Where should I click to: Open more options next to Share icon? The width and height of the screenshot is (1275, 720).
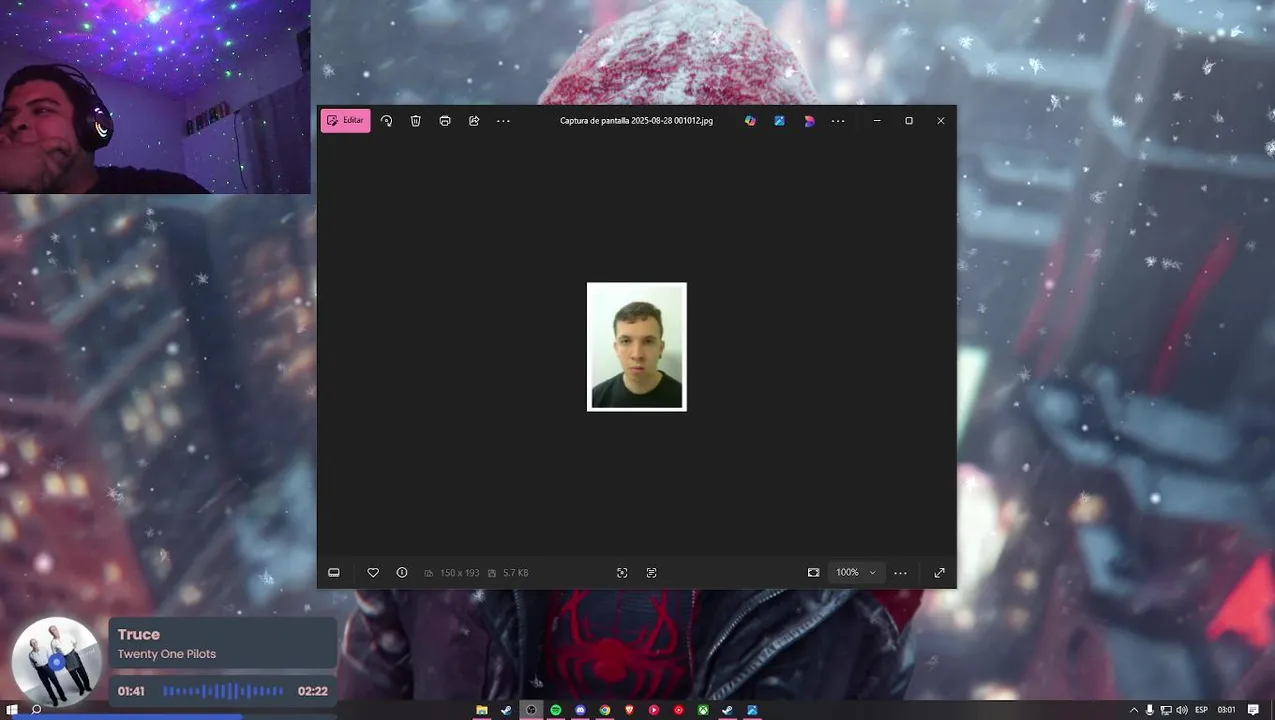coord(503,120)
